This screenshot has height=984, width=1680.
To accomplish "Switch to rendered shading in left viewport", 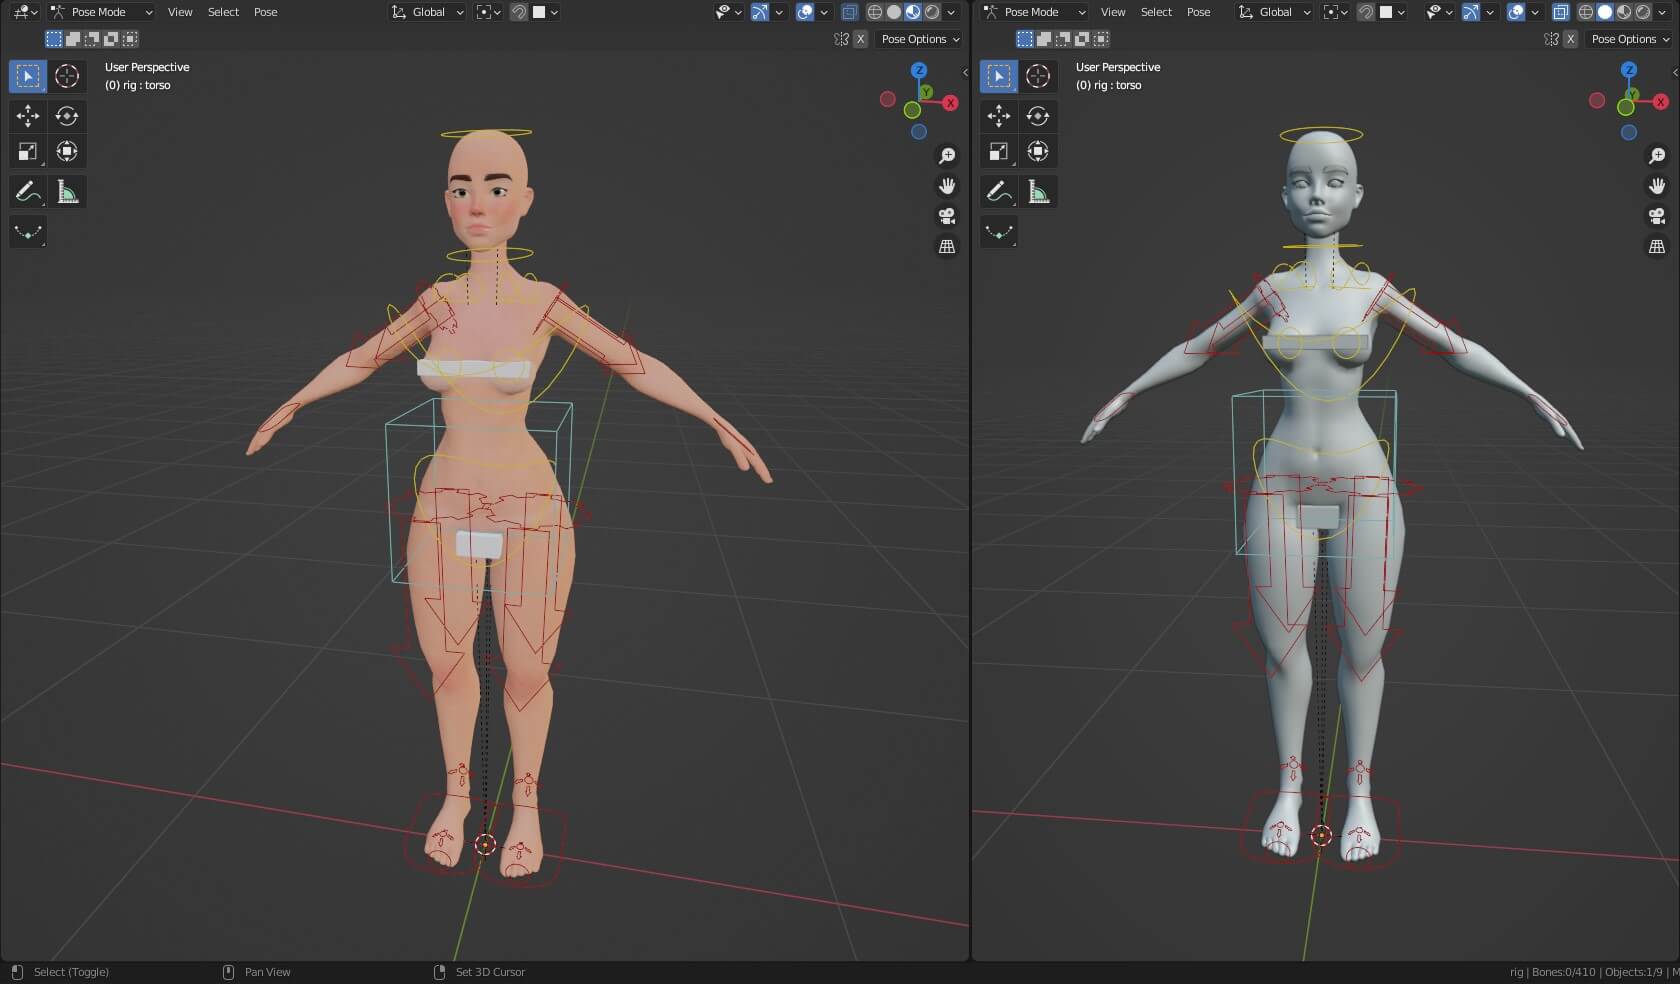I will (x=932, y=12).
